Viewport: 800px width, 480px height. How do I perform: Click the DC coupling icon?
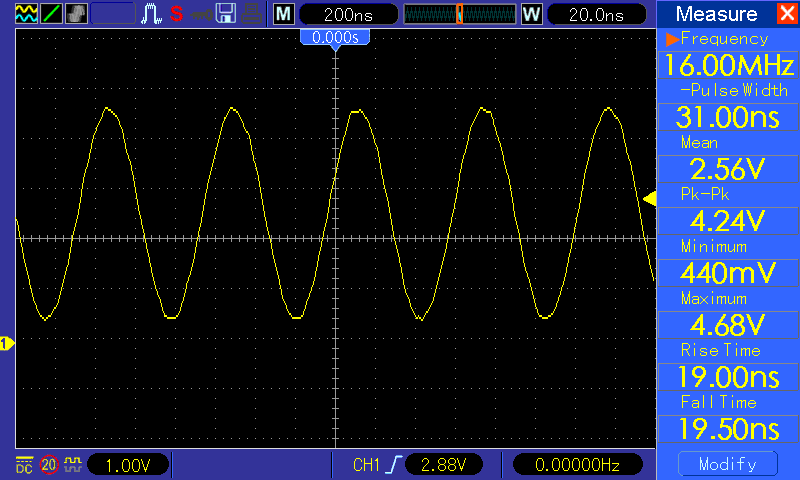24,464
